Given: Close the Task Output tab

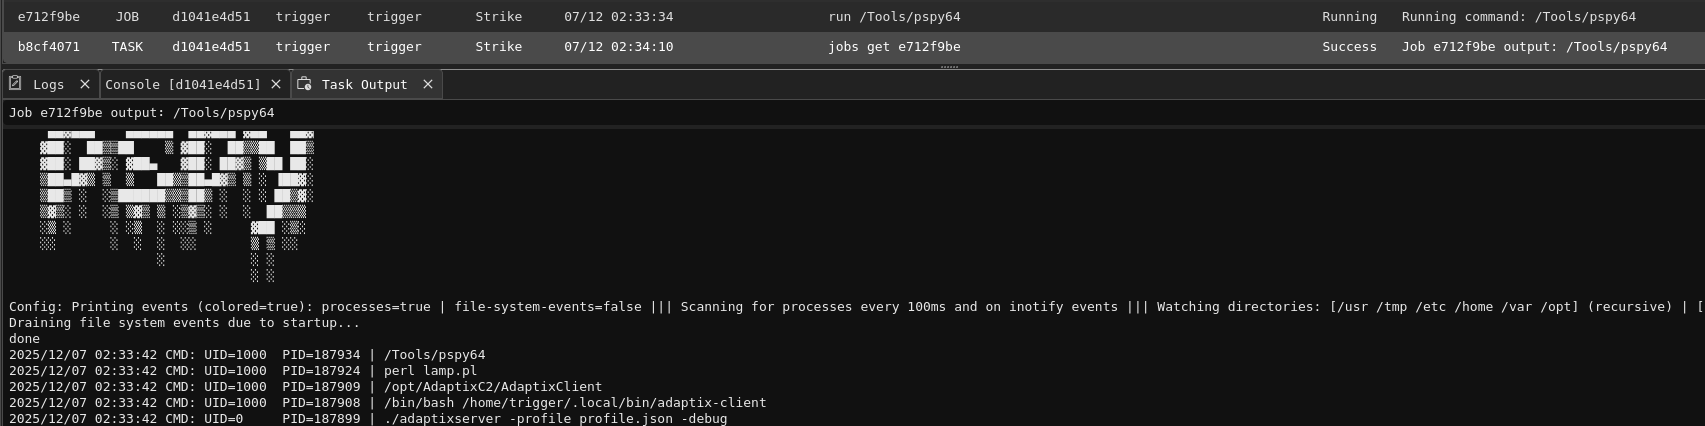Looking at the screenshot, I should [428, 84].
